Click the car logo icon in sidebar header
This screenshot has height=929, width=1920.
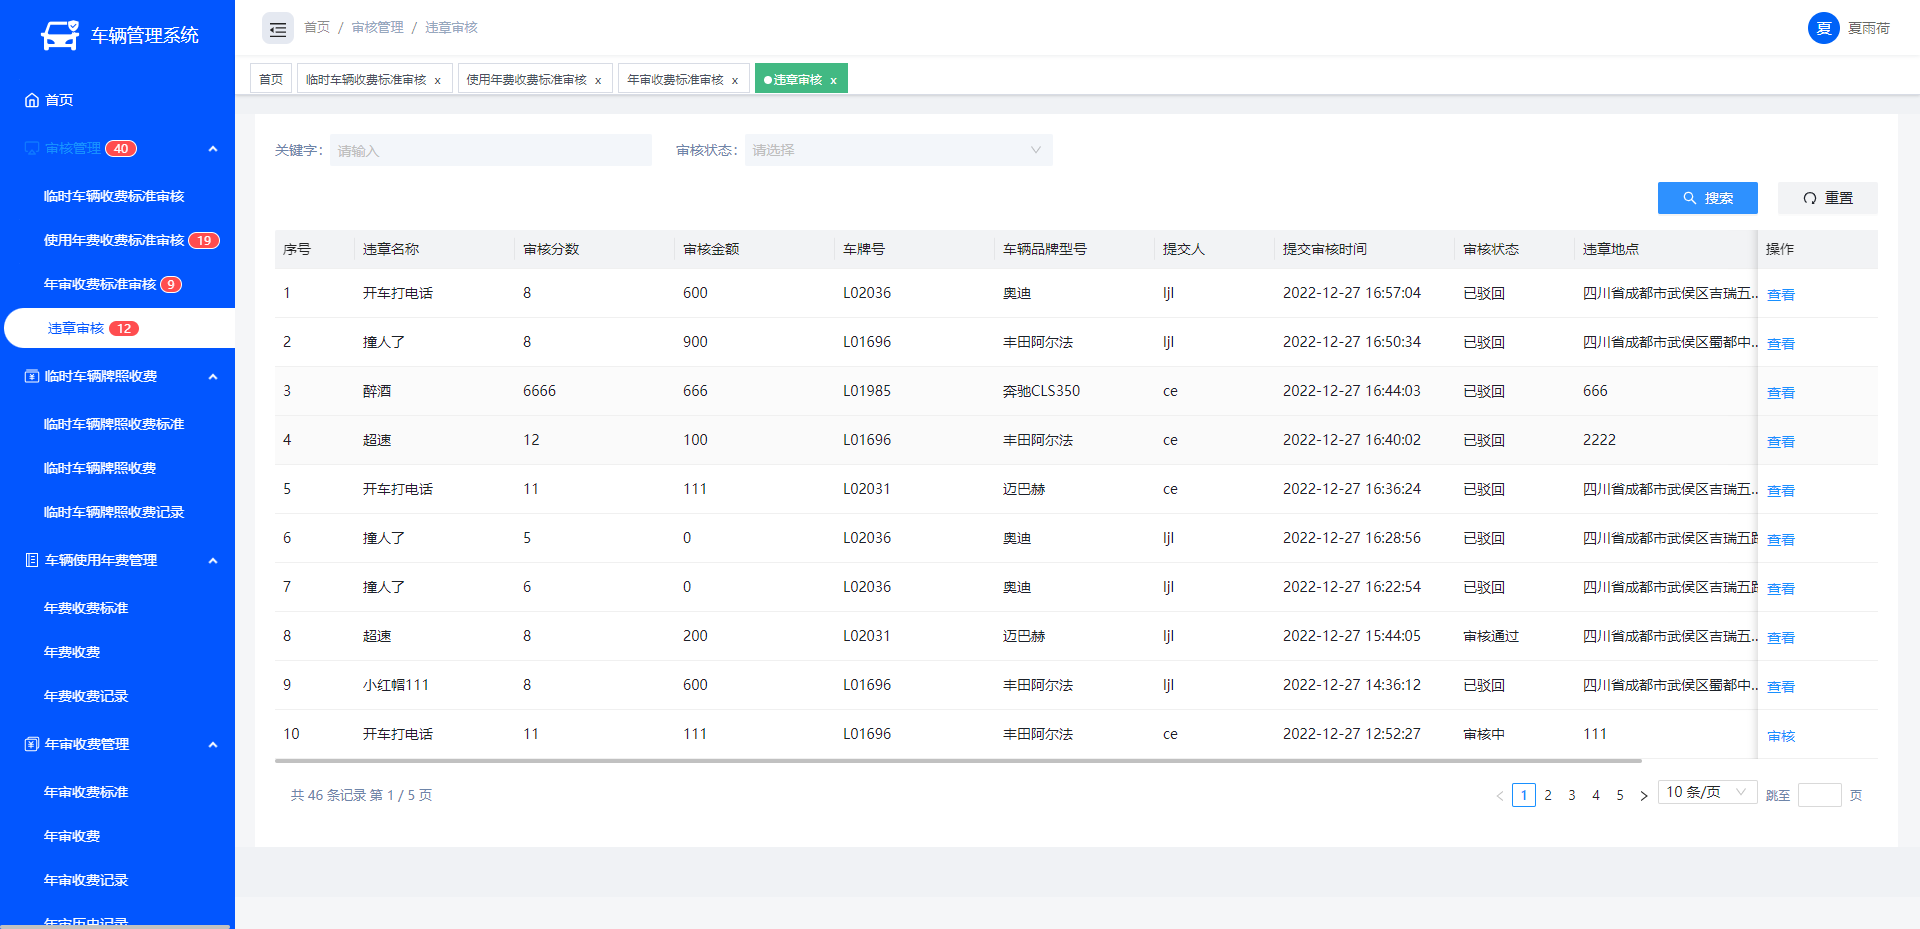(x=60, y=36)
